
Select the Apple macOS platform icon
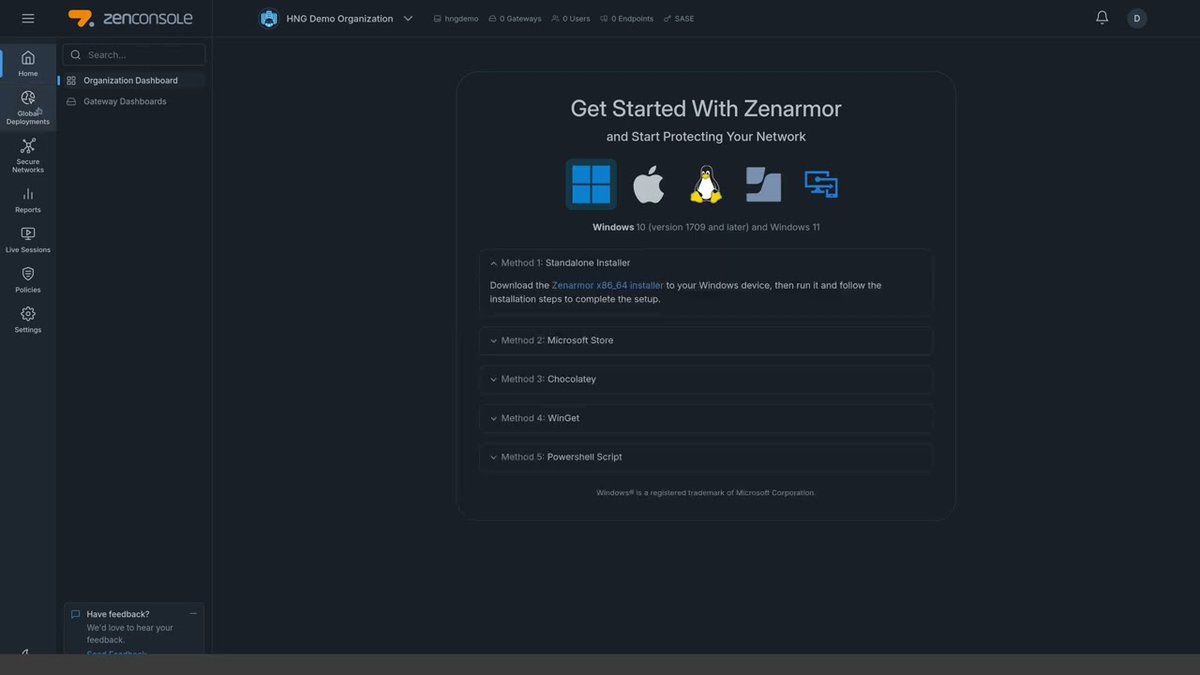coord(648,184)
